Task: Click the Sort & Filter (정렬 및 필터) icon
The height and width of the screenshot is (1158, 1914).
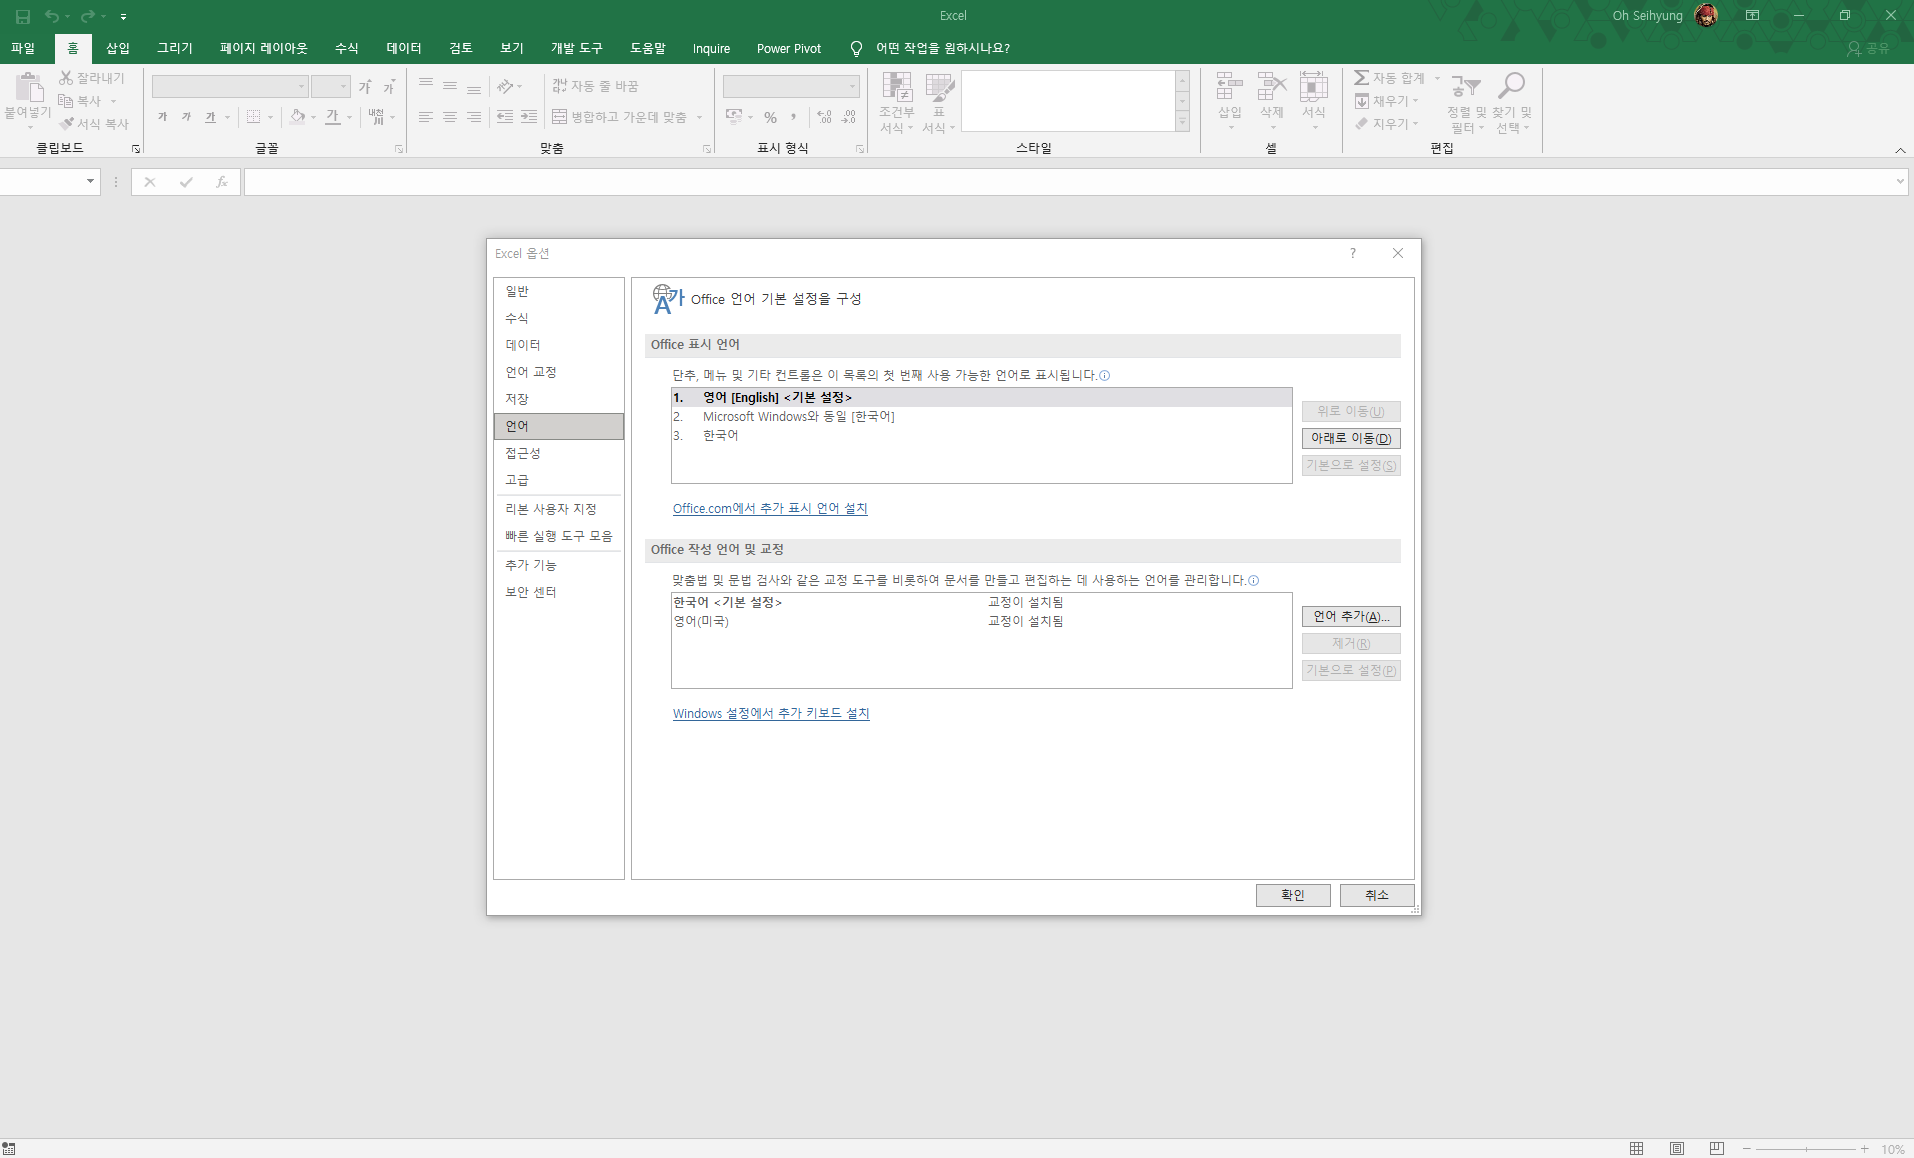Action: [x=1465, y=87]
